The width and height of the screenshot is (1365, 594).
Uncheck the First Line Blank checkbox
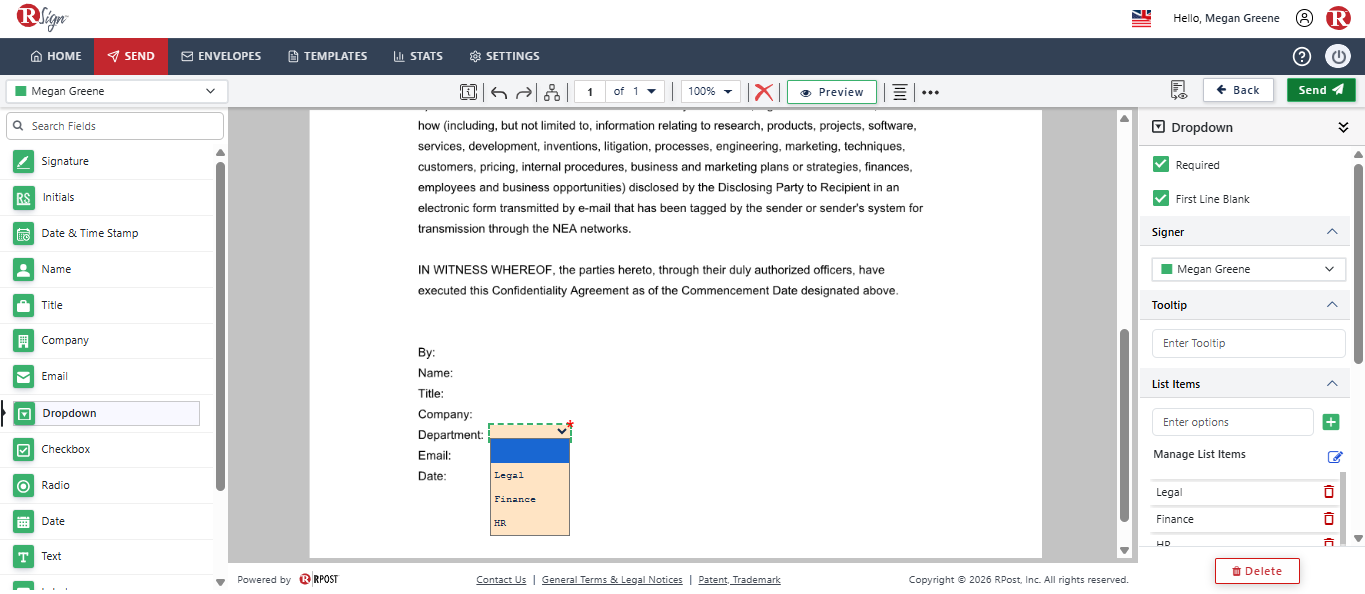(x=1161, y=198)
